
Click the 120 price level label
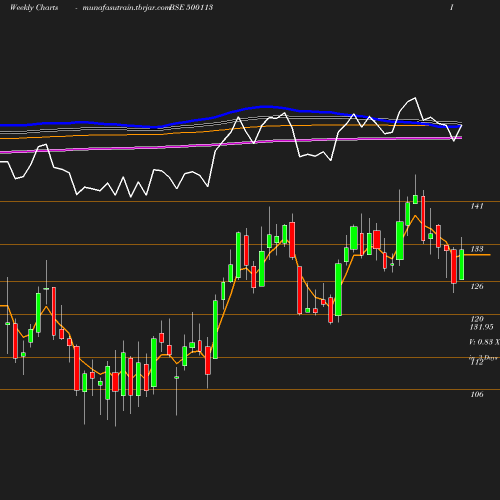(477, 319)
